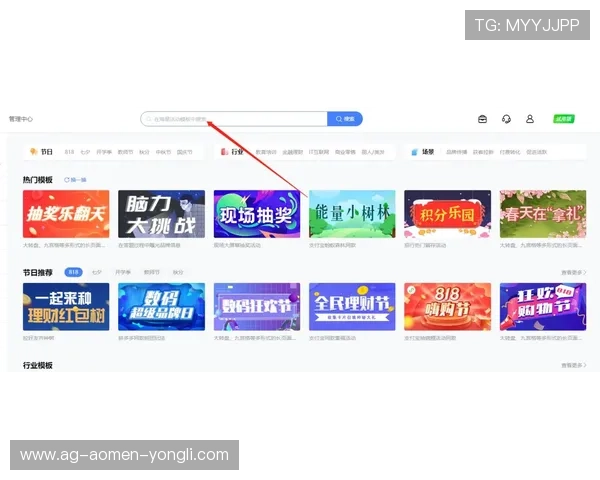Switch to the 开学季 tab under 节日推荐

click(123, 272)
